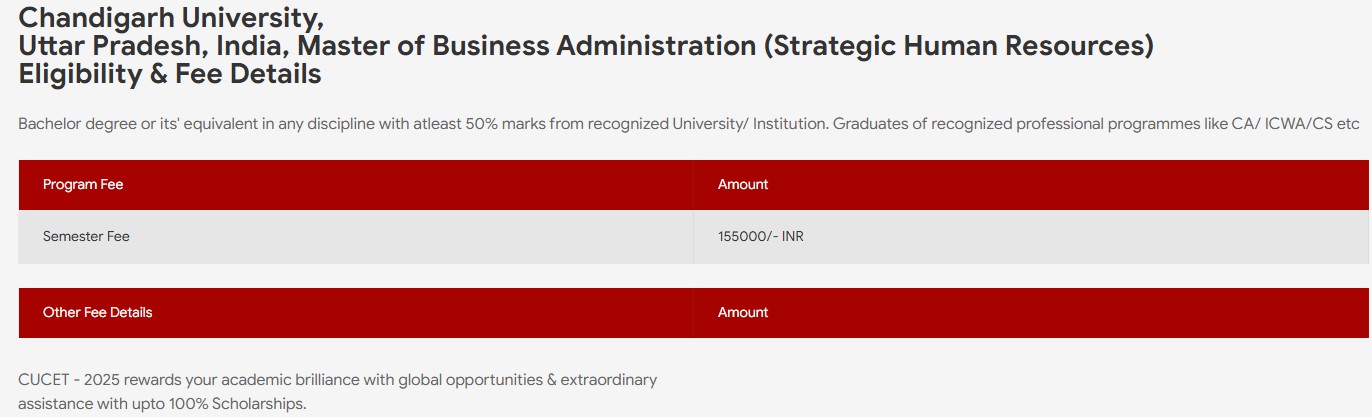
Task: Select "(Strategic Human Resources)" in the heading
Action: (x=958, y=46)
